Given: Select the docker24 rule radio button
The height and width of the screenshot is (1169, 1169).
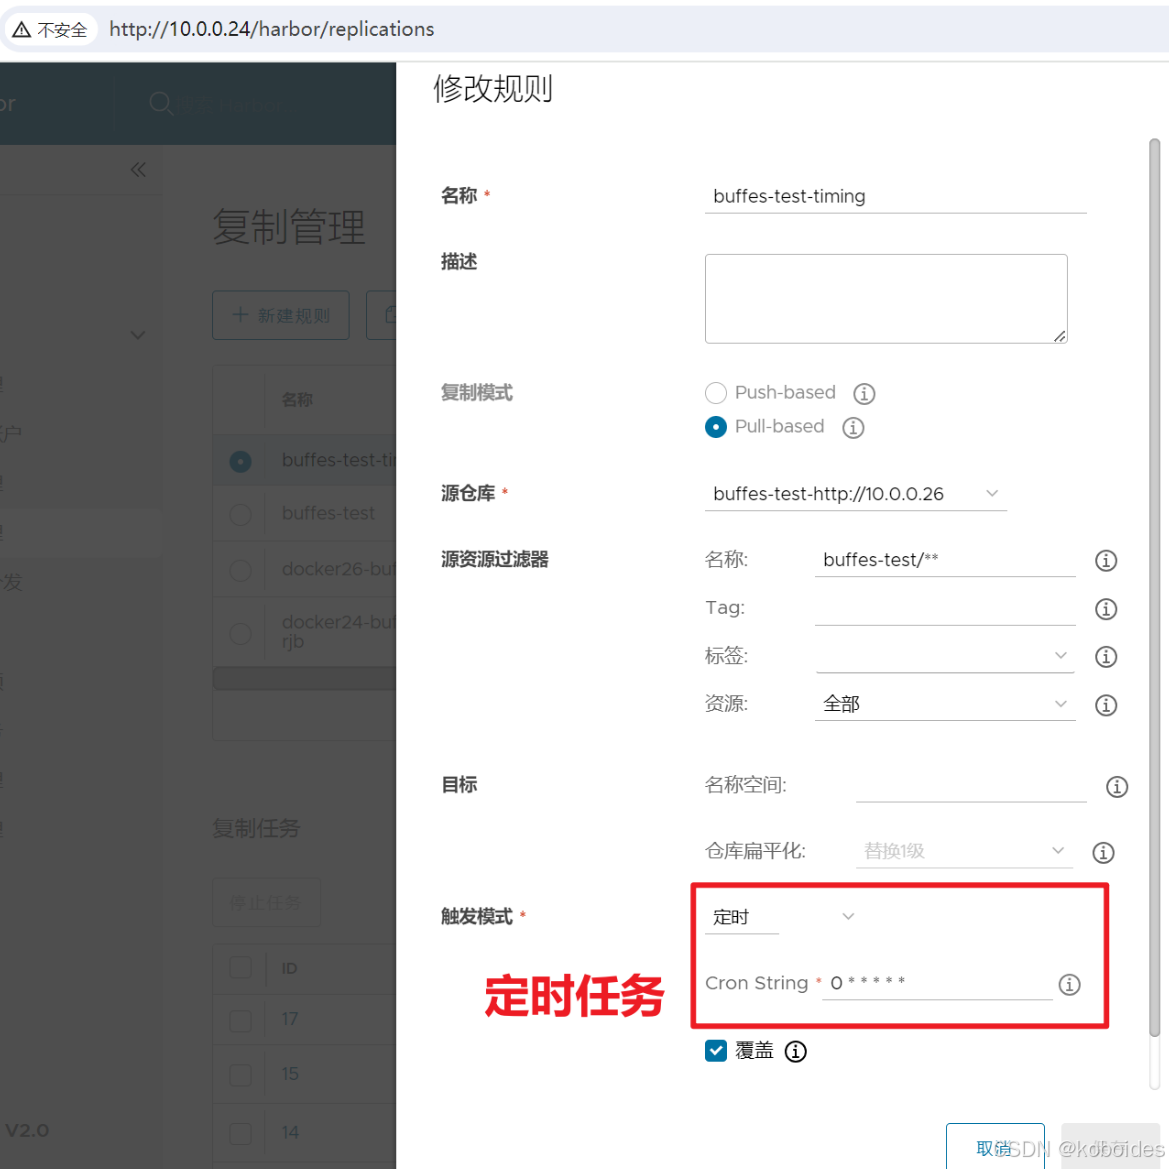Looking at the screenshot, I should pyautogui.click(x=240, y=633).
